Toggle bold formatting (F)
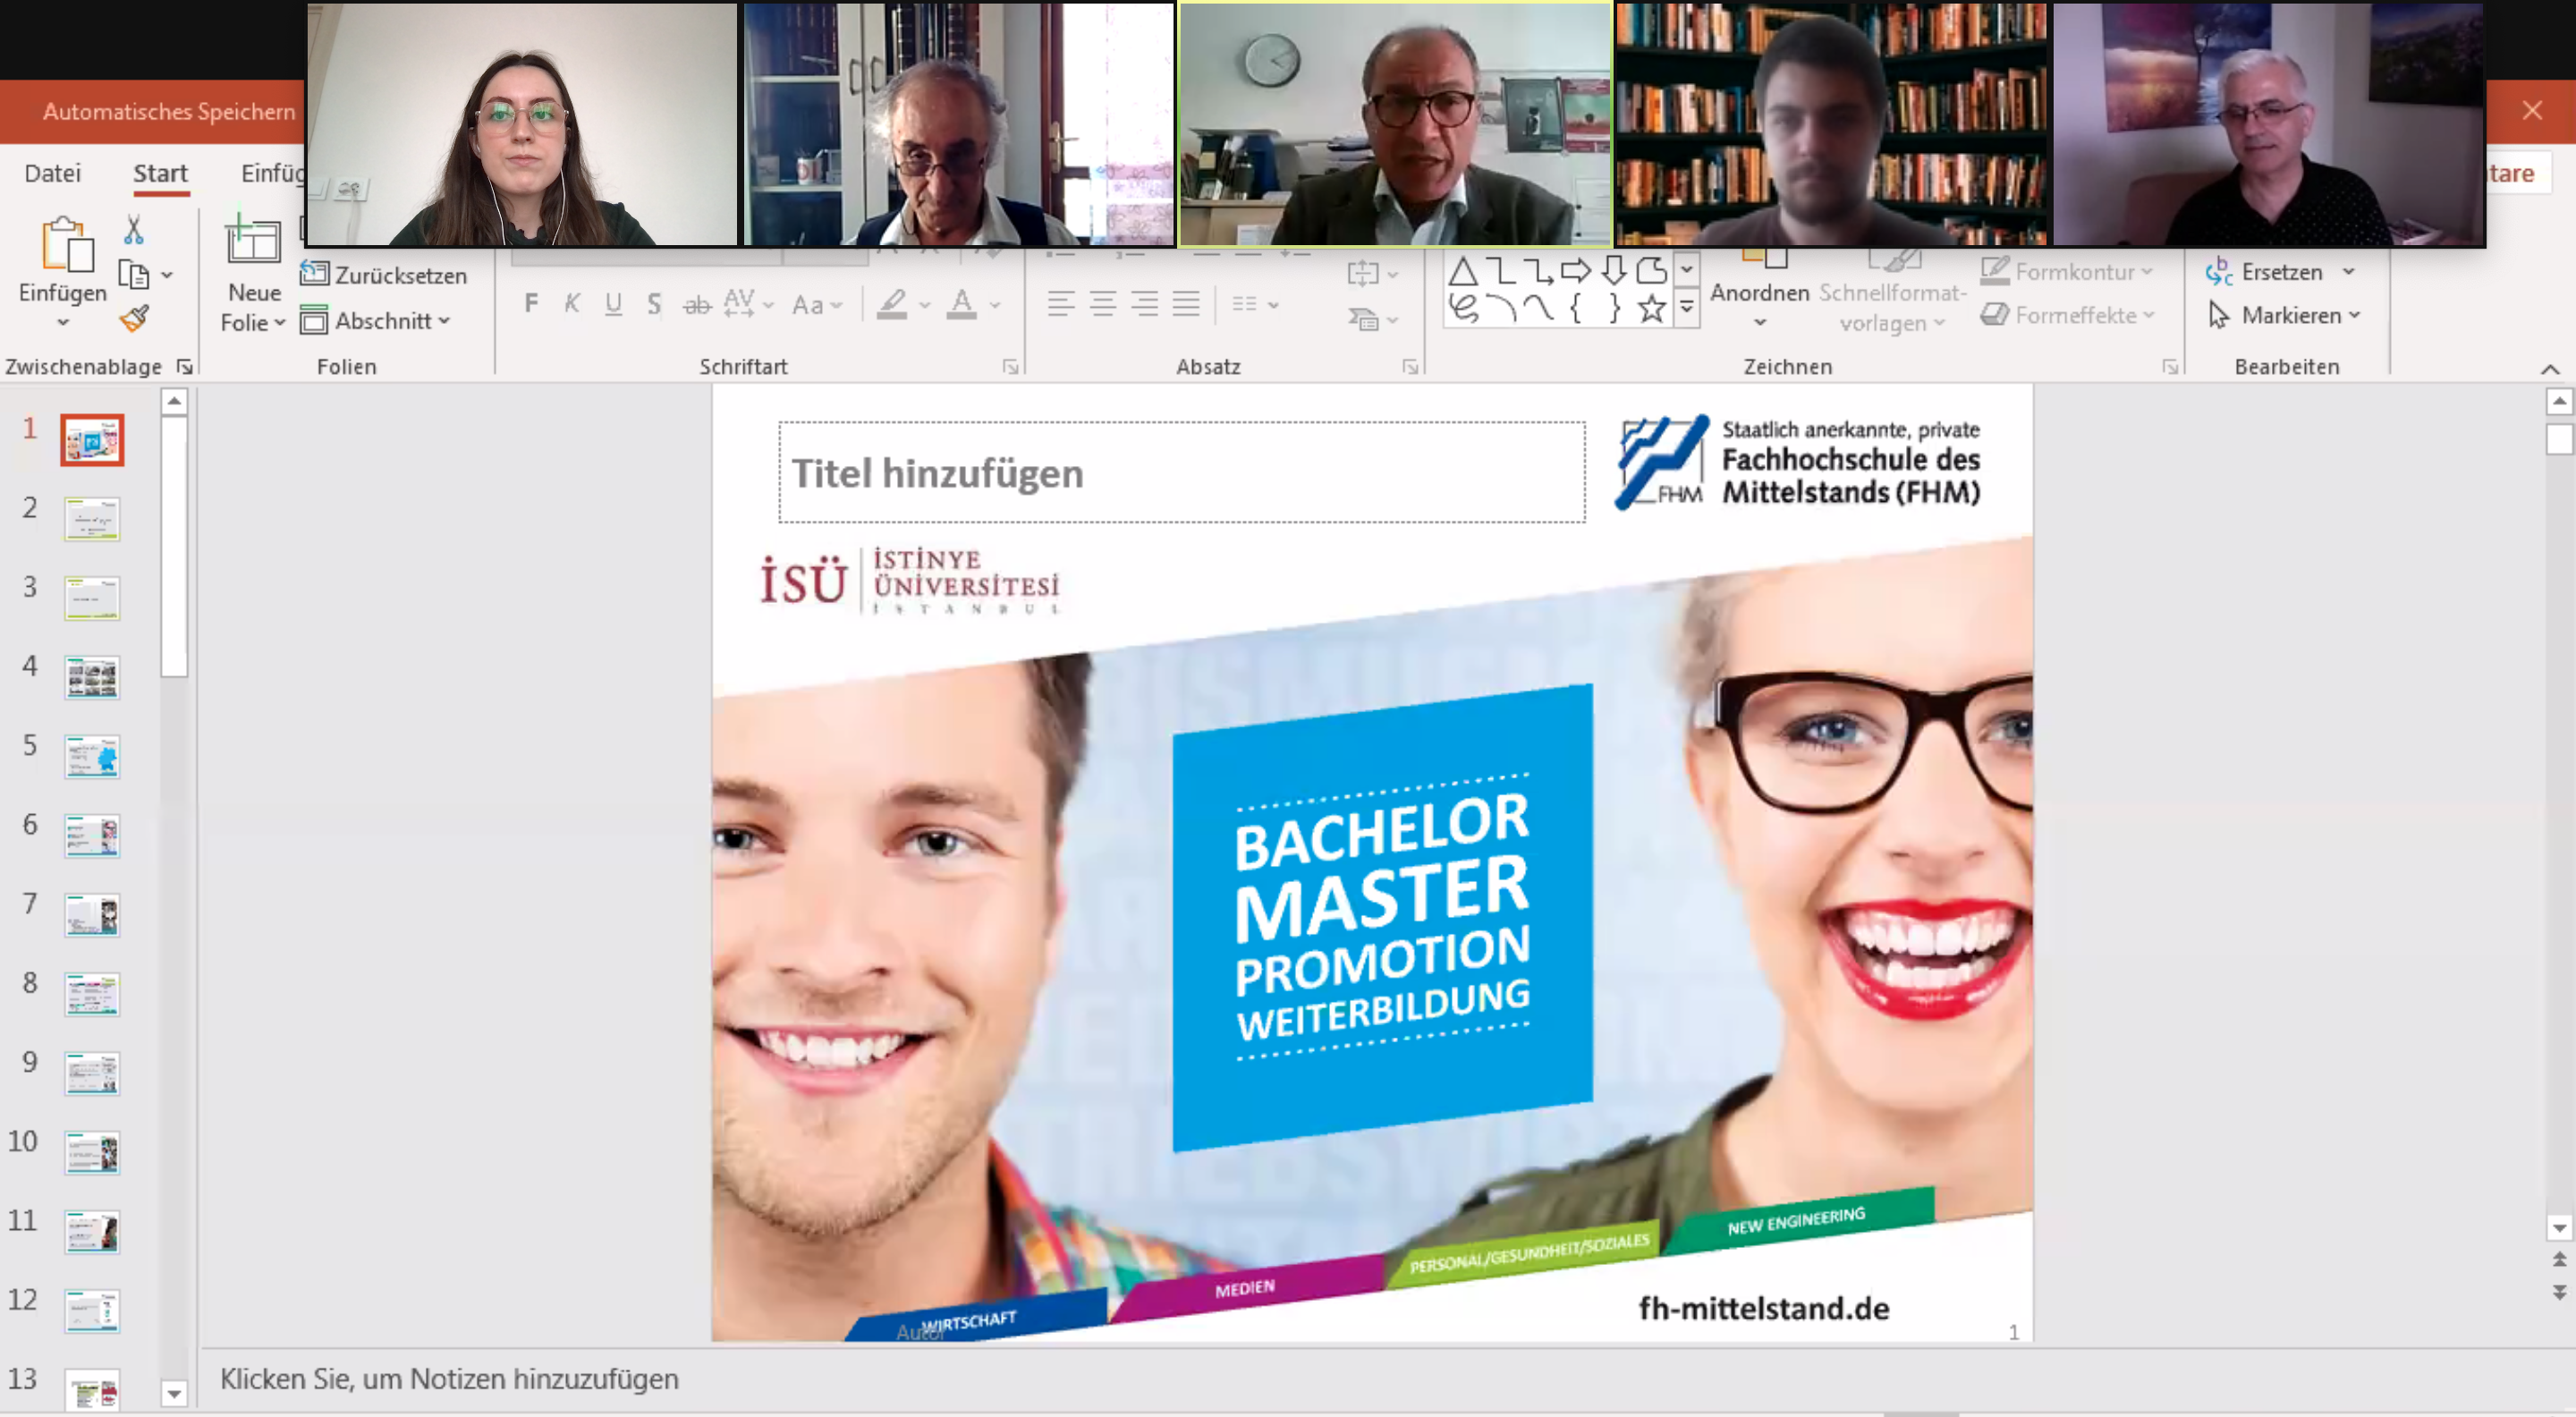Image resolution: width=2576 pixels, height=1417 pixels. [x=531, y=304]
